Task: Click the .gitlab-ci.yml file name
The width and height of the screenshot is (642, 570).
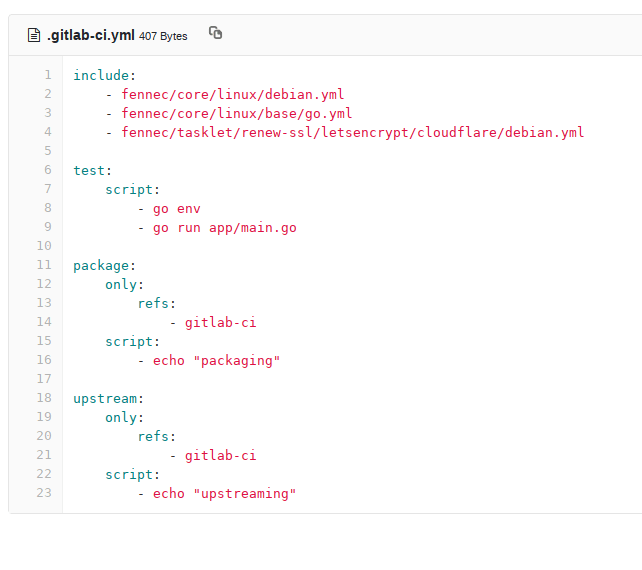Action: point(90,35)
